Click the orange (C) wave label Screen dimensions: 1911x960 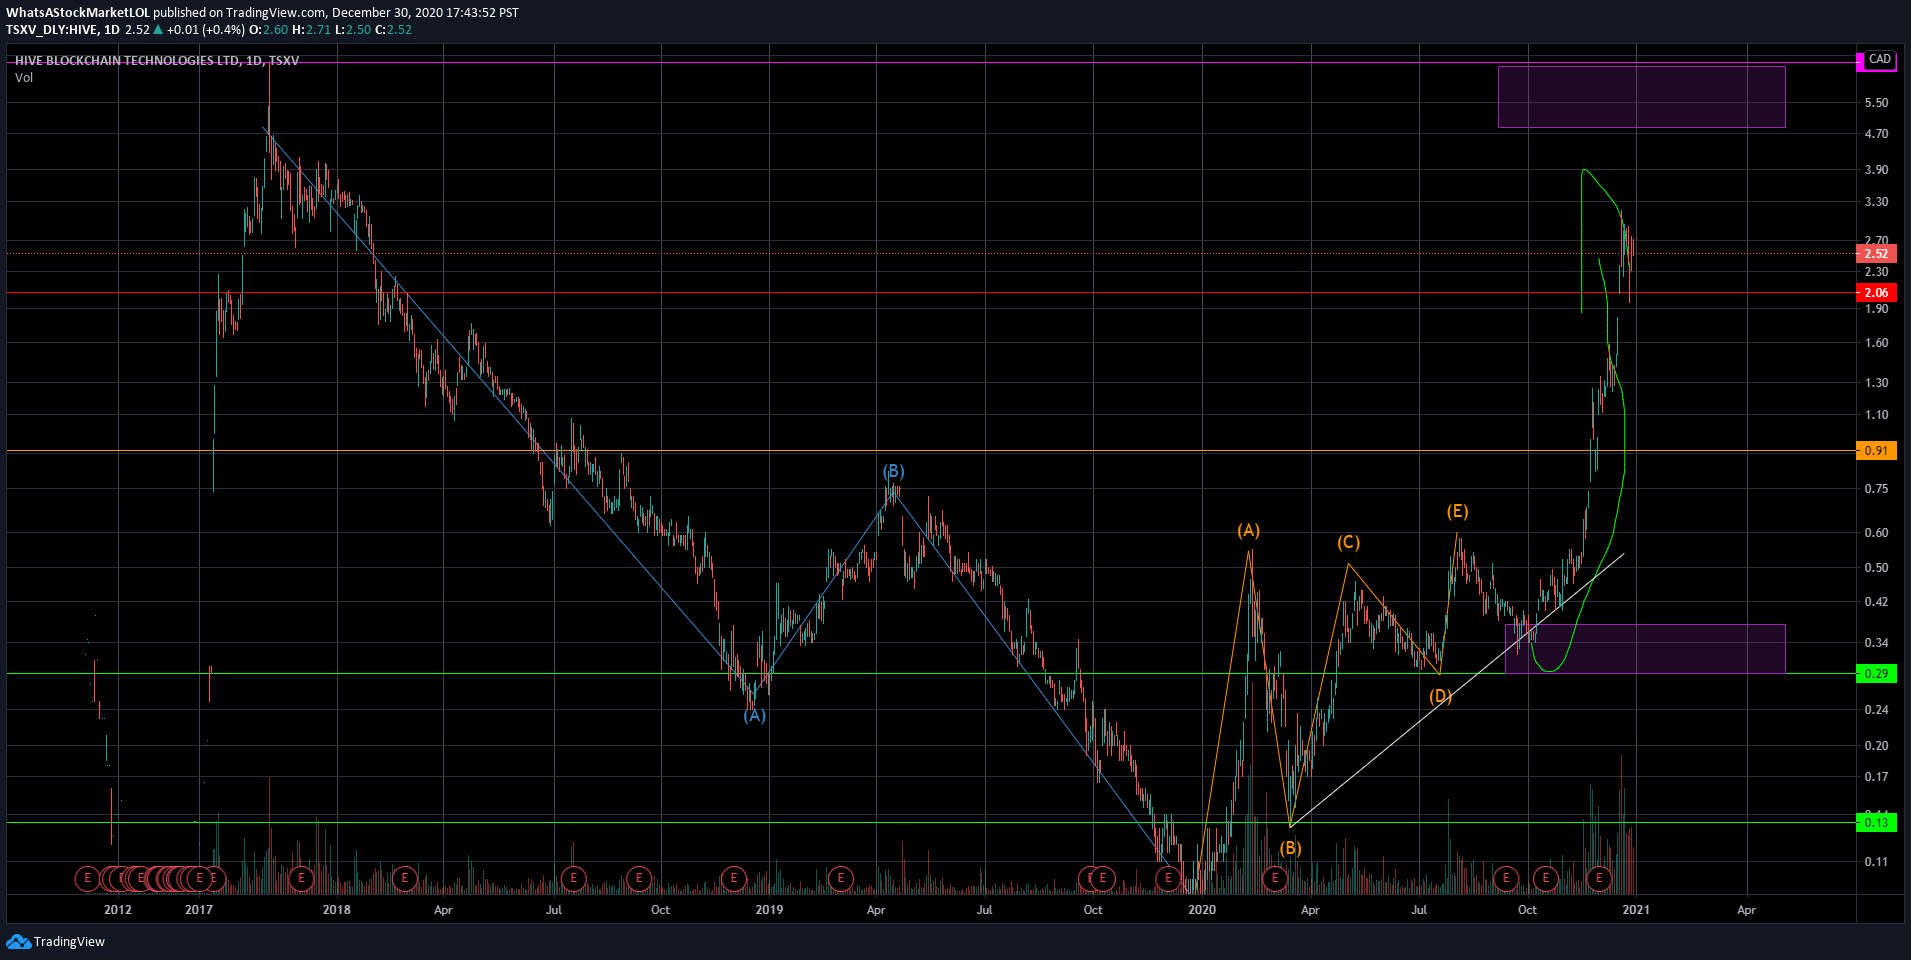[x=1348, y=542]
